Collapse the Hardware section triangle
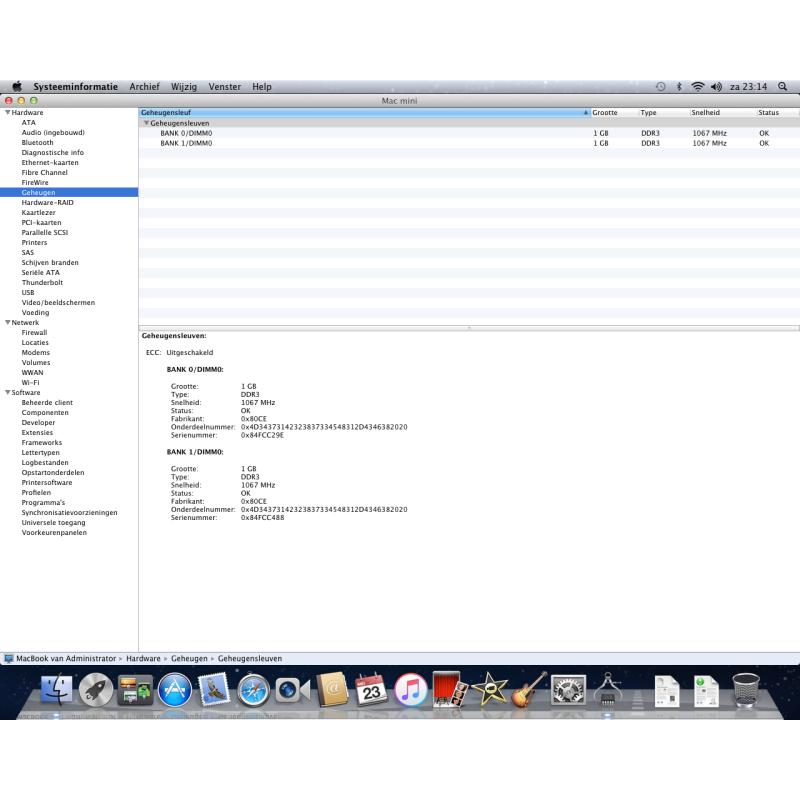This screenshot has width=800, height=800. coord(8,112)
